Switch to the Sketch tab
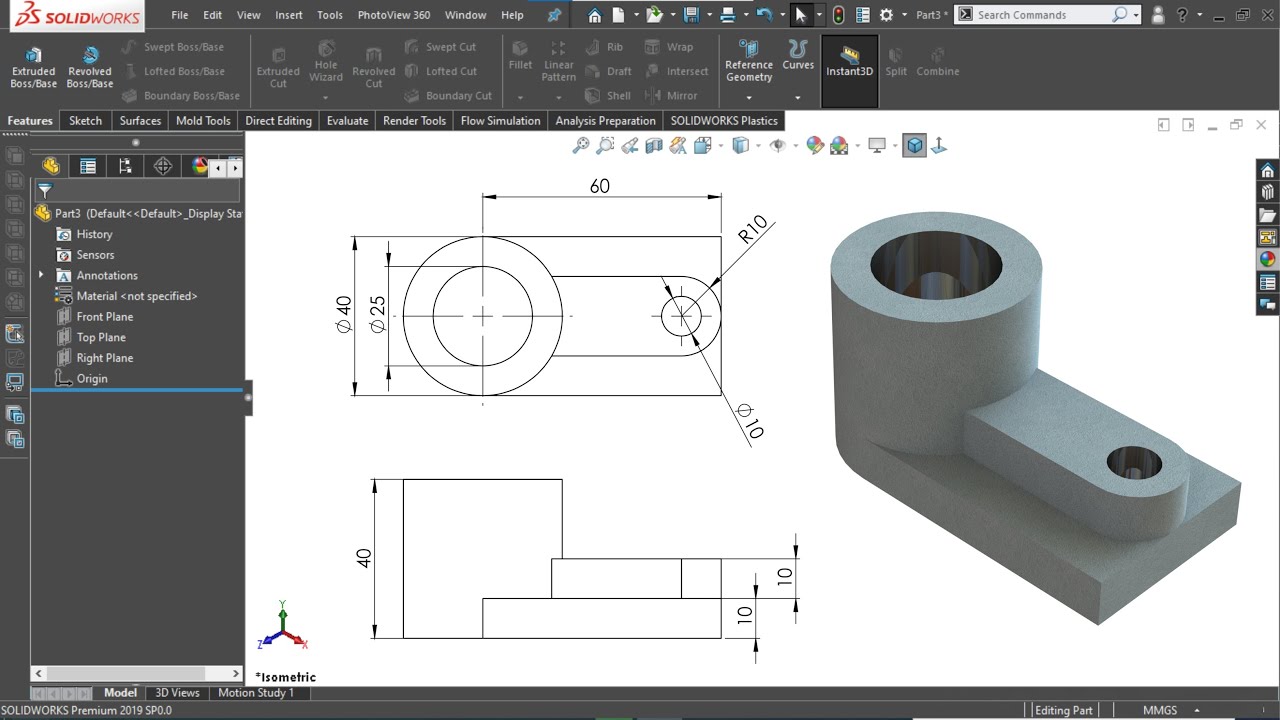This screenshot has width=1280, height=720. 85,121
